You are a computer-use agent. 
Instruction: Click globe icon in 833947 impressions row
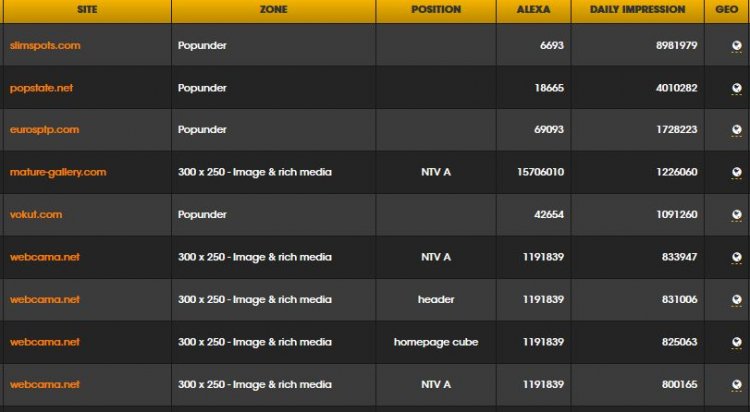[x=737, y=257]
